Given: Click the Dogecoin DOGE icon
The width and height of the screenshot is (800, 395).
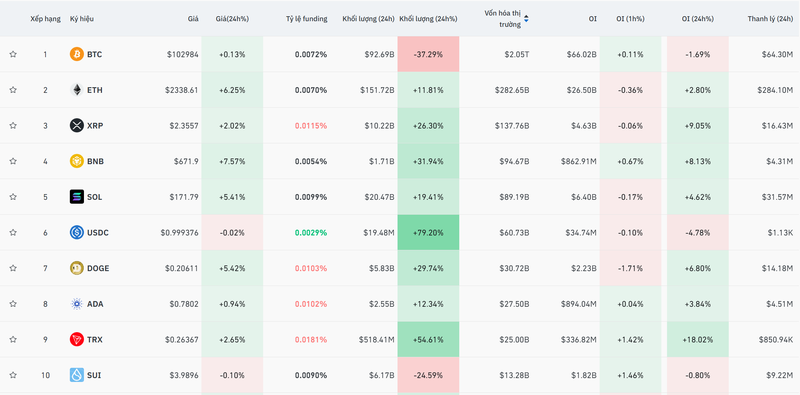Looking at the screenshot, I should (77, 268).
